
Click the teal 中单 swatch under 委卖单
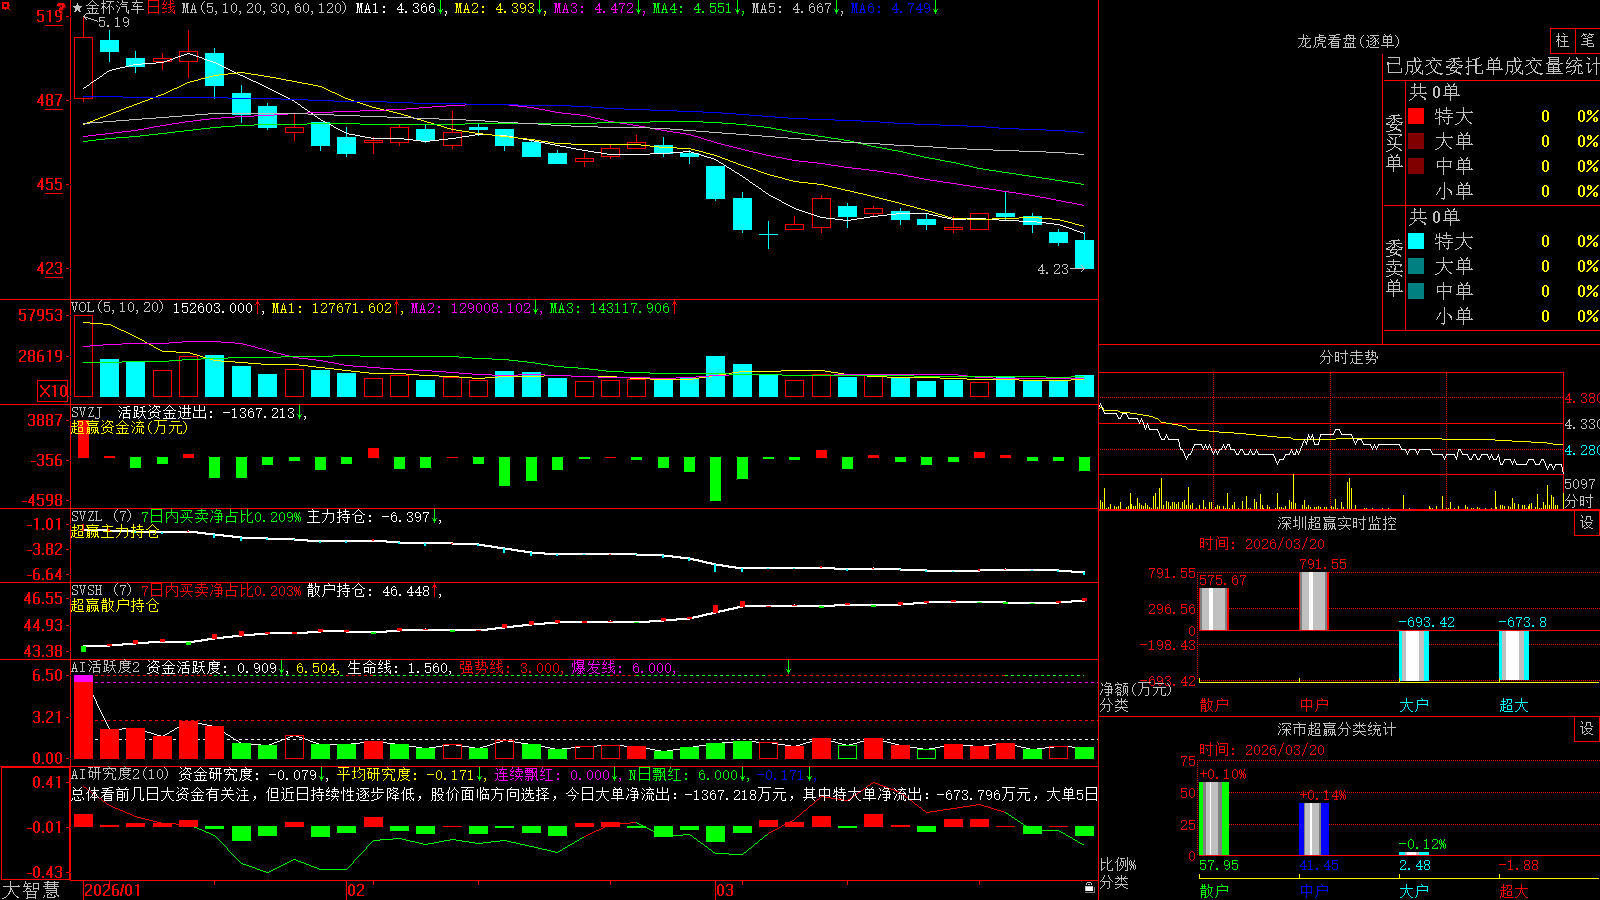[x=1416, y=290]
